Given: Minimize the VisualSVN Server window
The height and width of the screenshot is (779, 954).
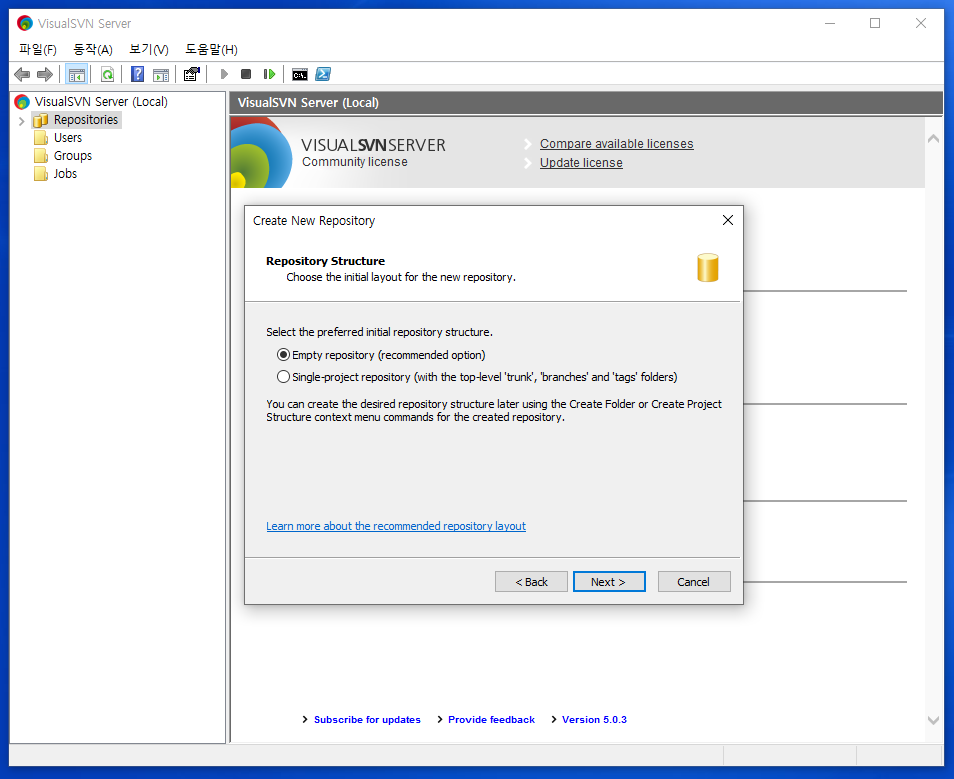Looking at the screenshot, I should coord(830,23).
